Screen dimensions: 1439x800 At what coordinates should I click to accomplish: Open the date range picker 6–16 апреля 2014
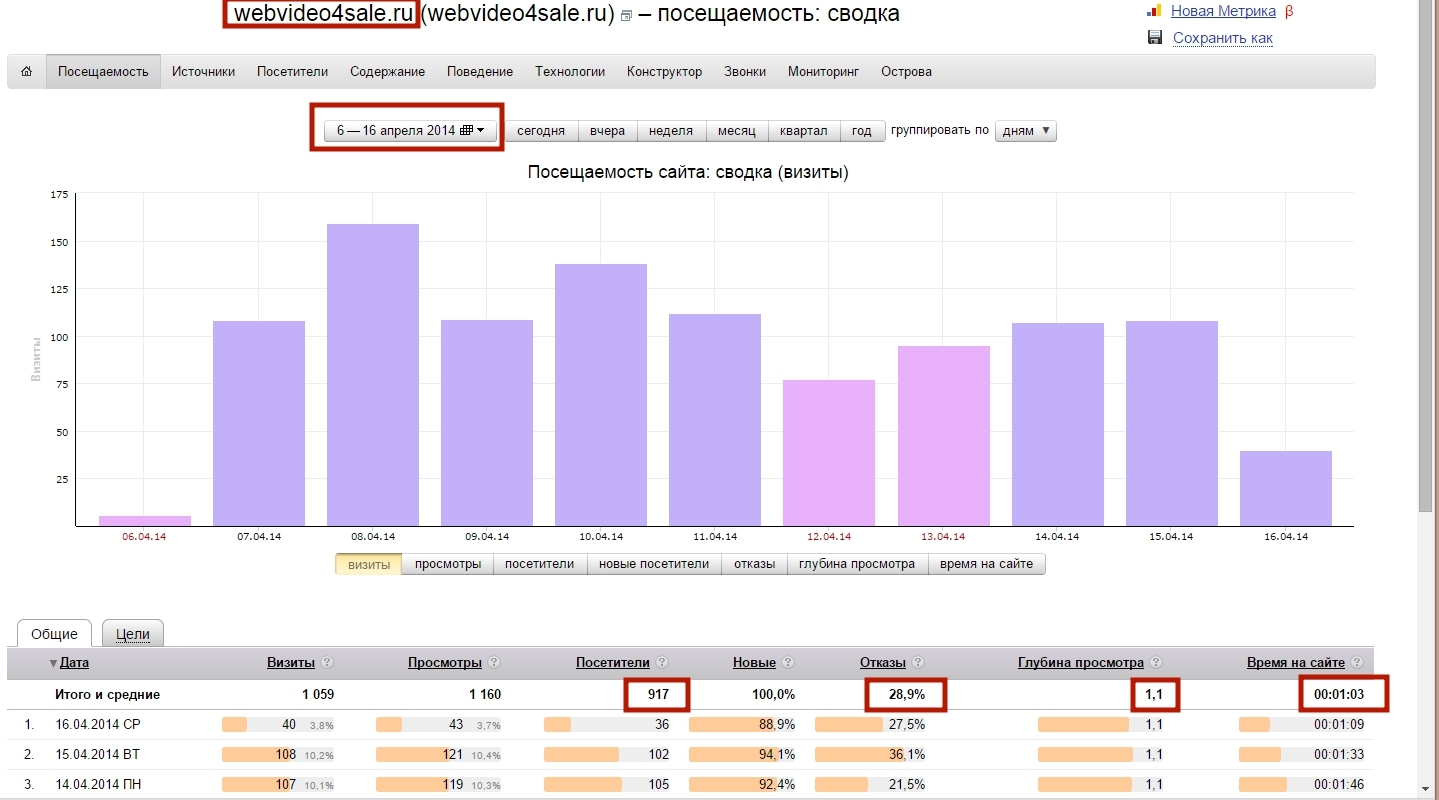pos(410,131)
